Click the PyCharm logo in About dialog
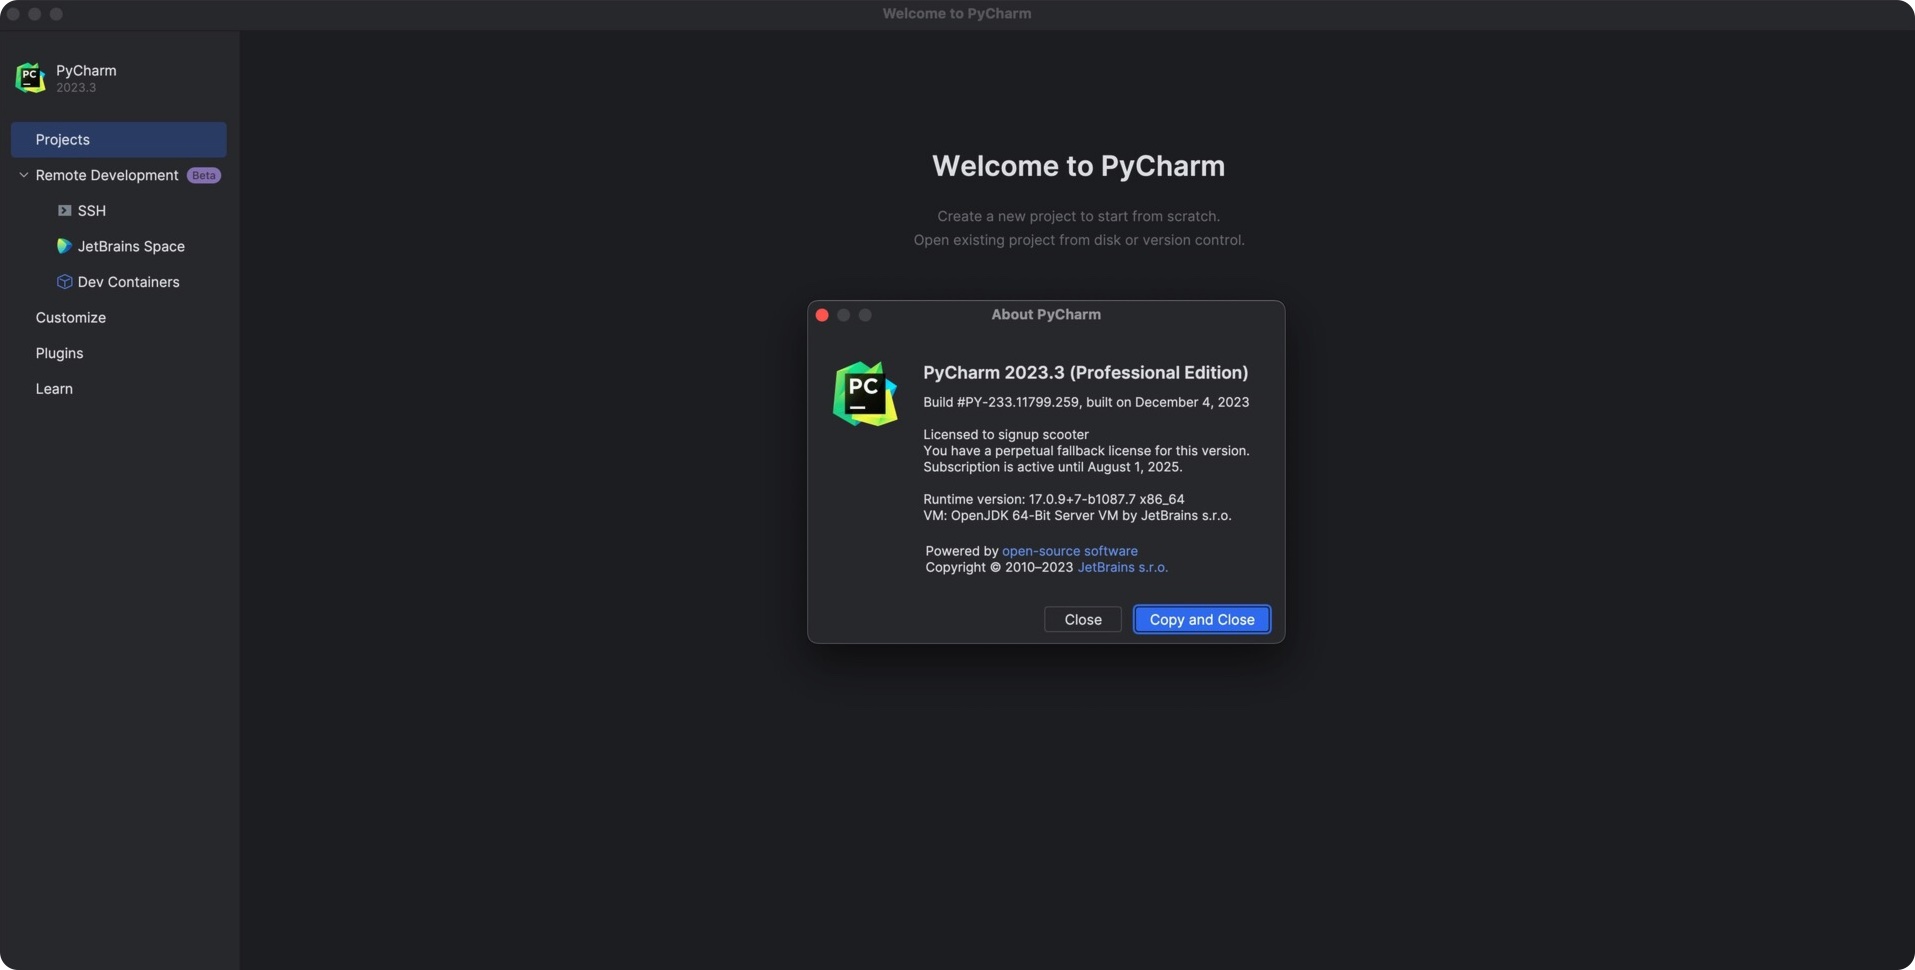The height and width of the screenshot is (970, 1915). [x=865, y=394]
